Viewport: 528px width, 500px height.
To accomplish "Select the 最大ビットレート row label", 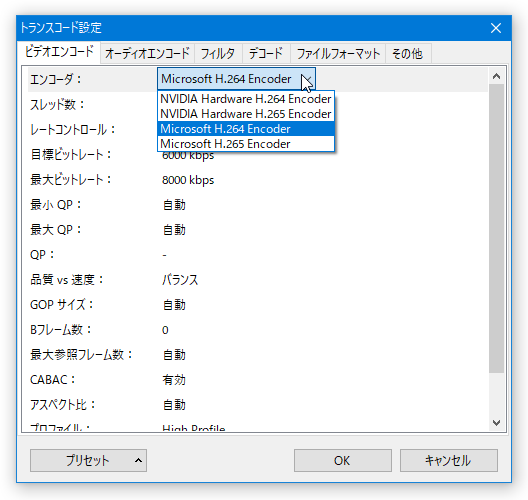I will pyautogui.click(x=71, y=180).
